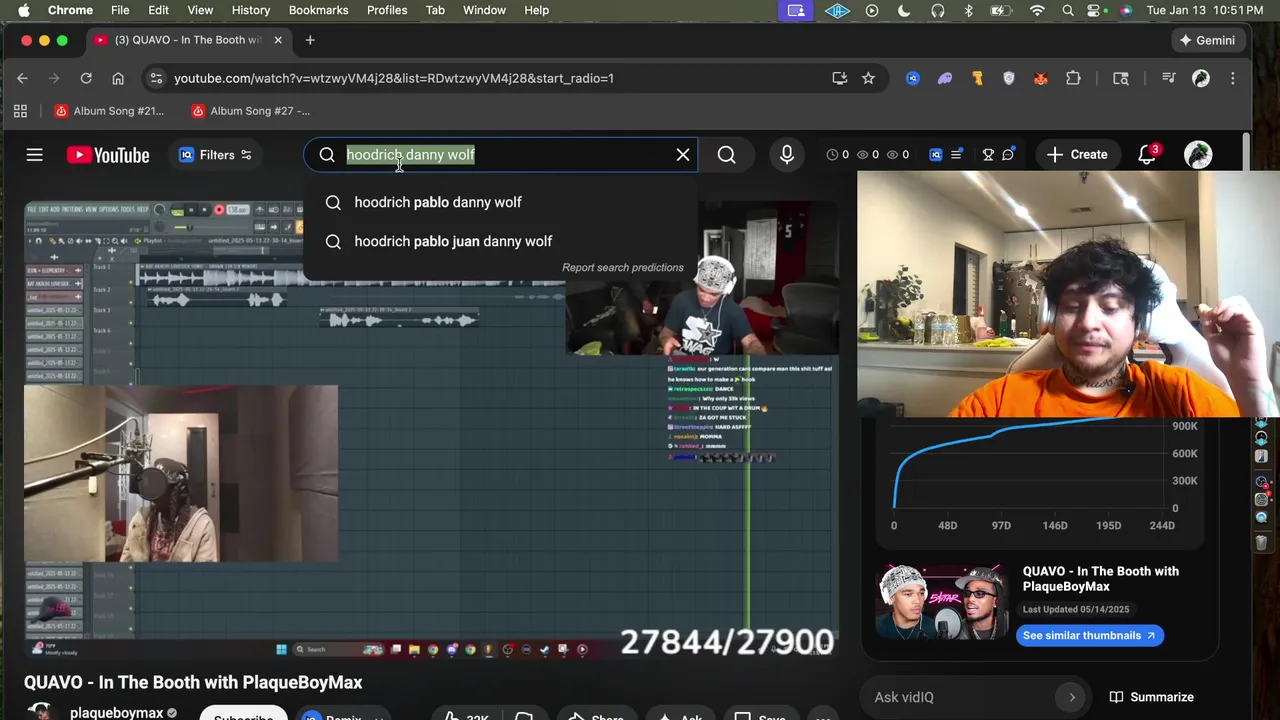Submit Ask vidIQ with the arrow button
The image size is (1280, 720).
tap(1072, 697)
